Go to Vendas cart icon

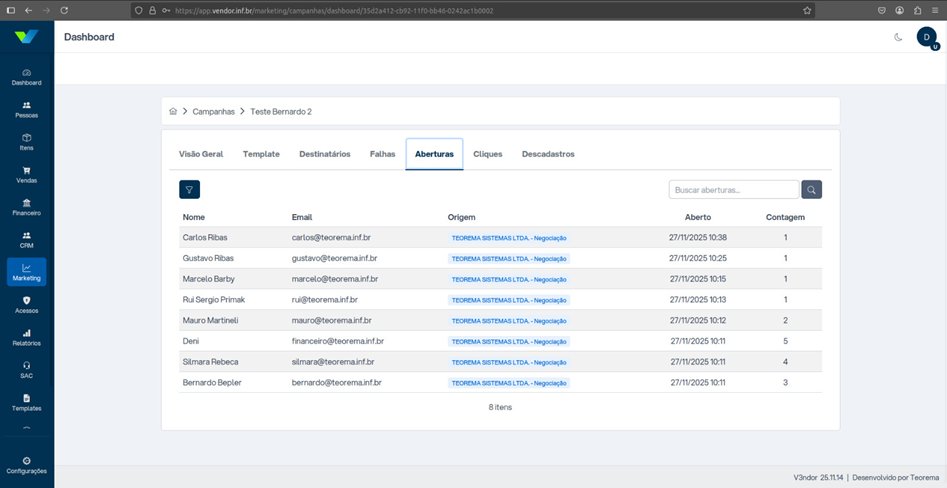27,170
